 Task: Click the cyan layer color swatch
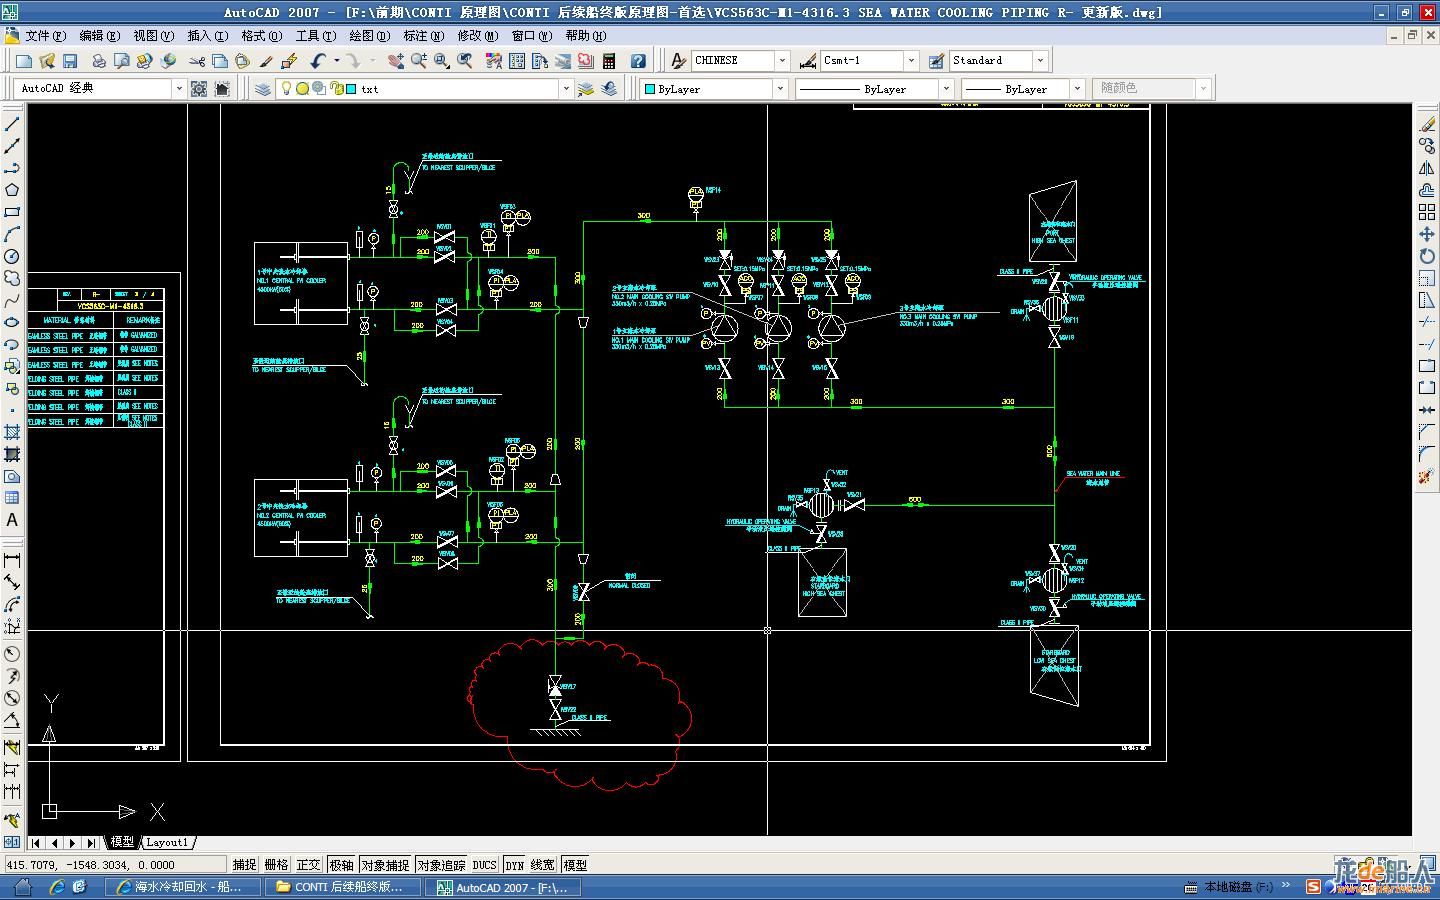[x=351, y=89]
